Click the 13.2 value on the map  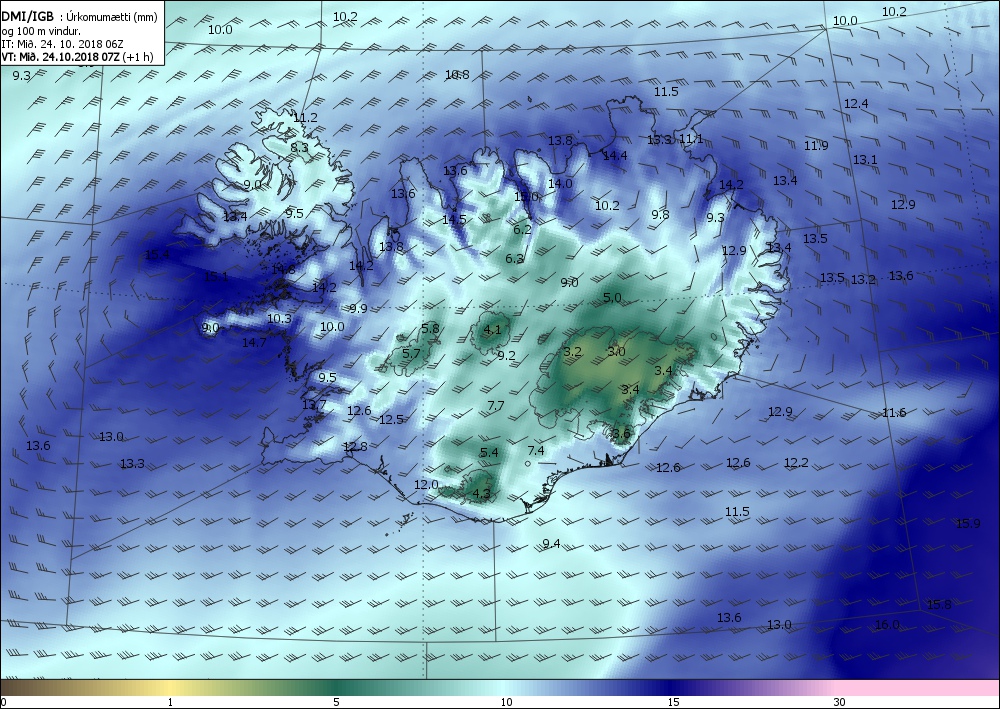[863, 279]
